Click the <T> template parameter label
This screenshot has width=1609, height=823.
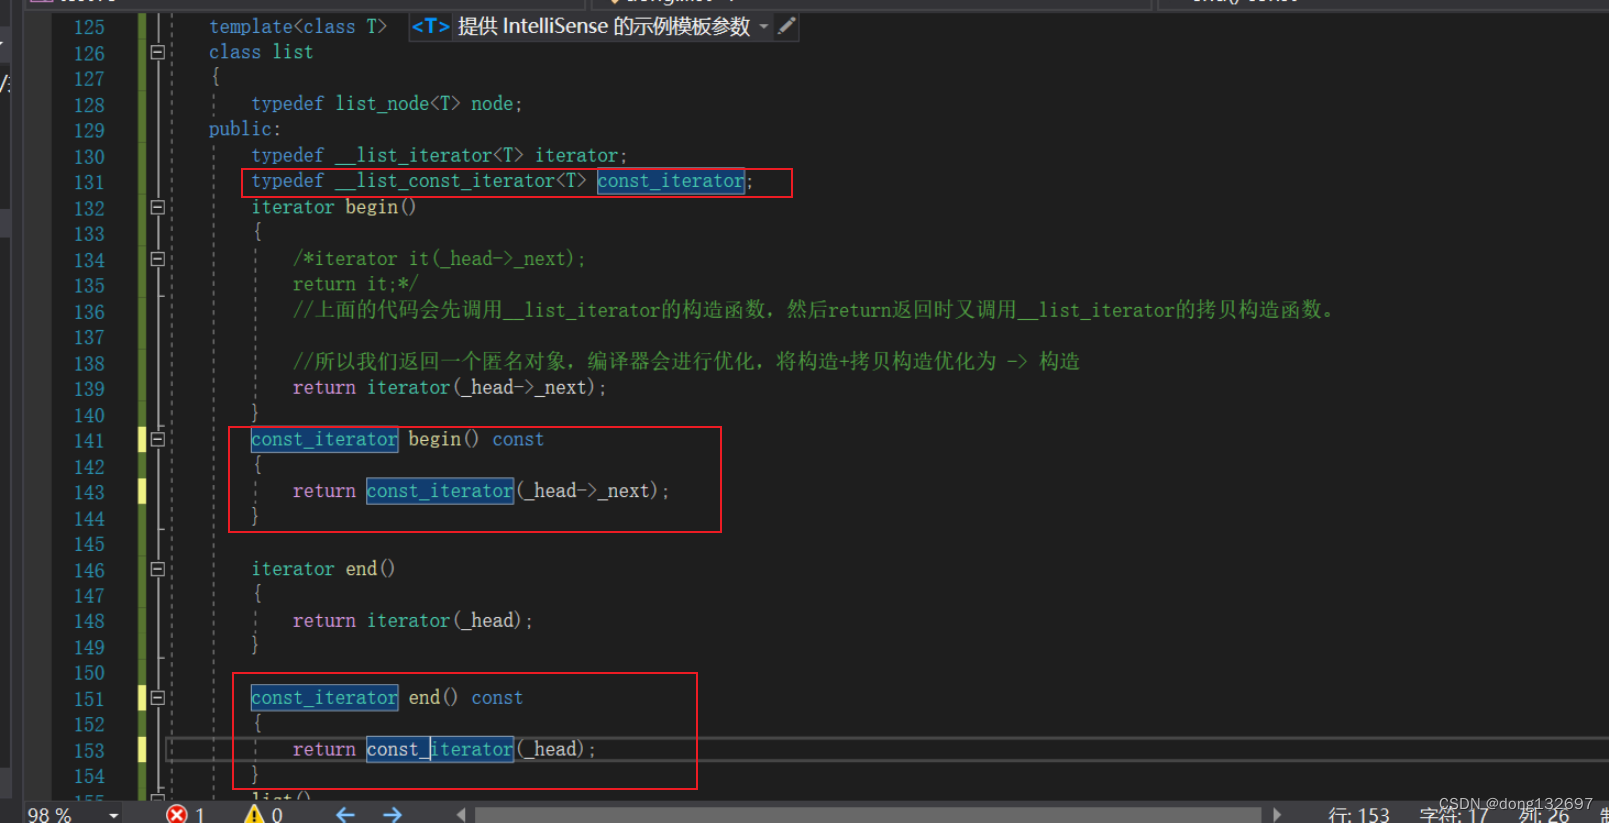(430, 27)
